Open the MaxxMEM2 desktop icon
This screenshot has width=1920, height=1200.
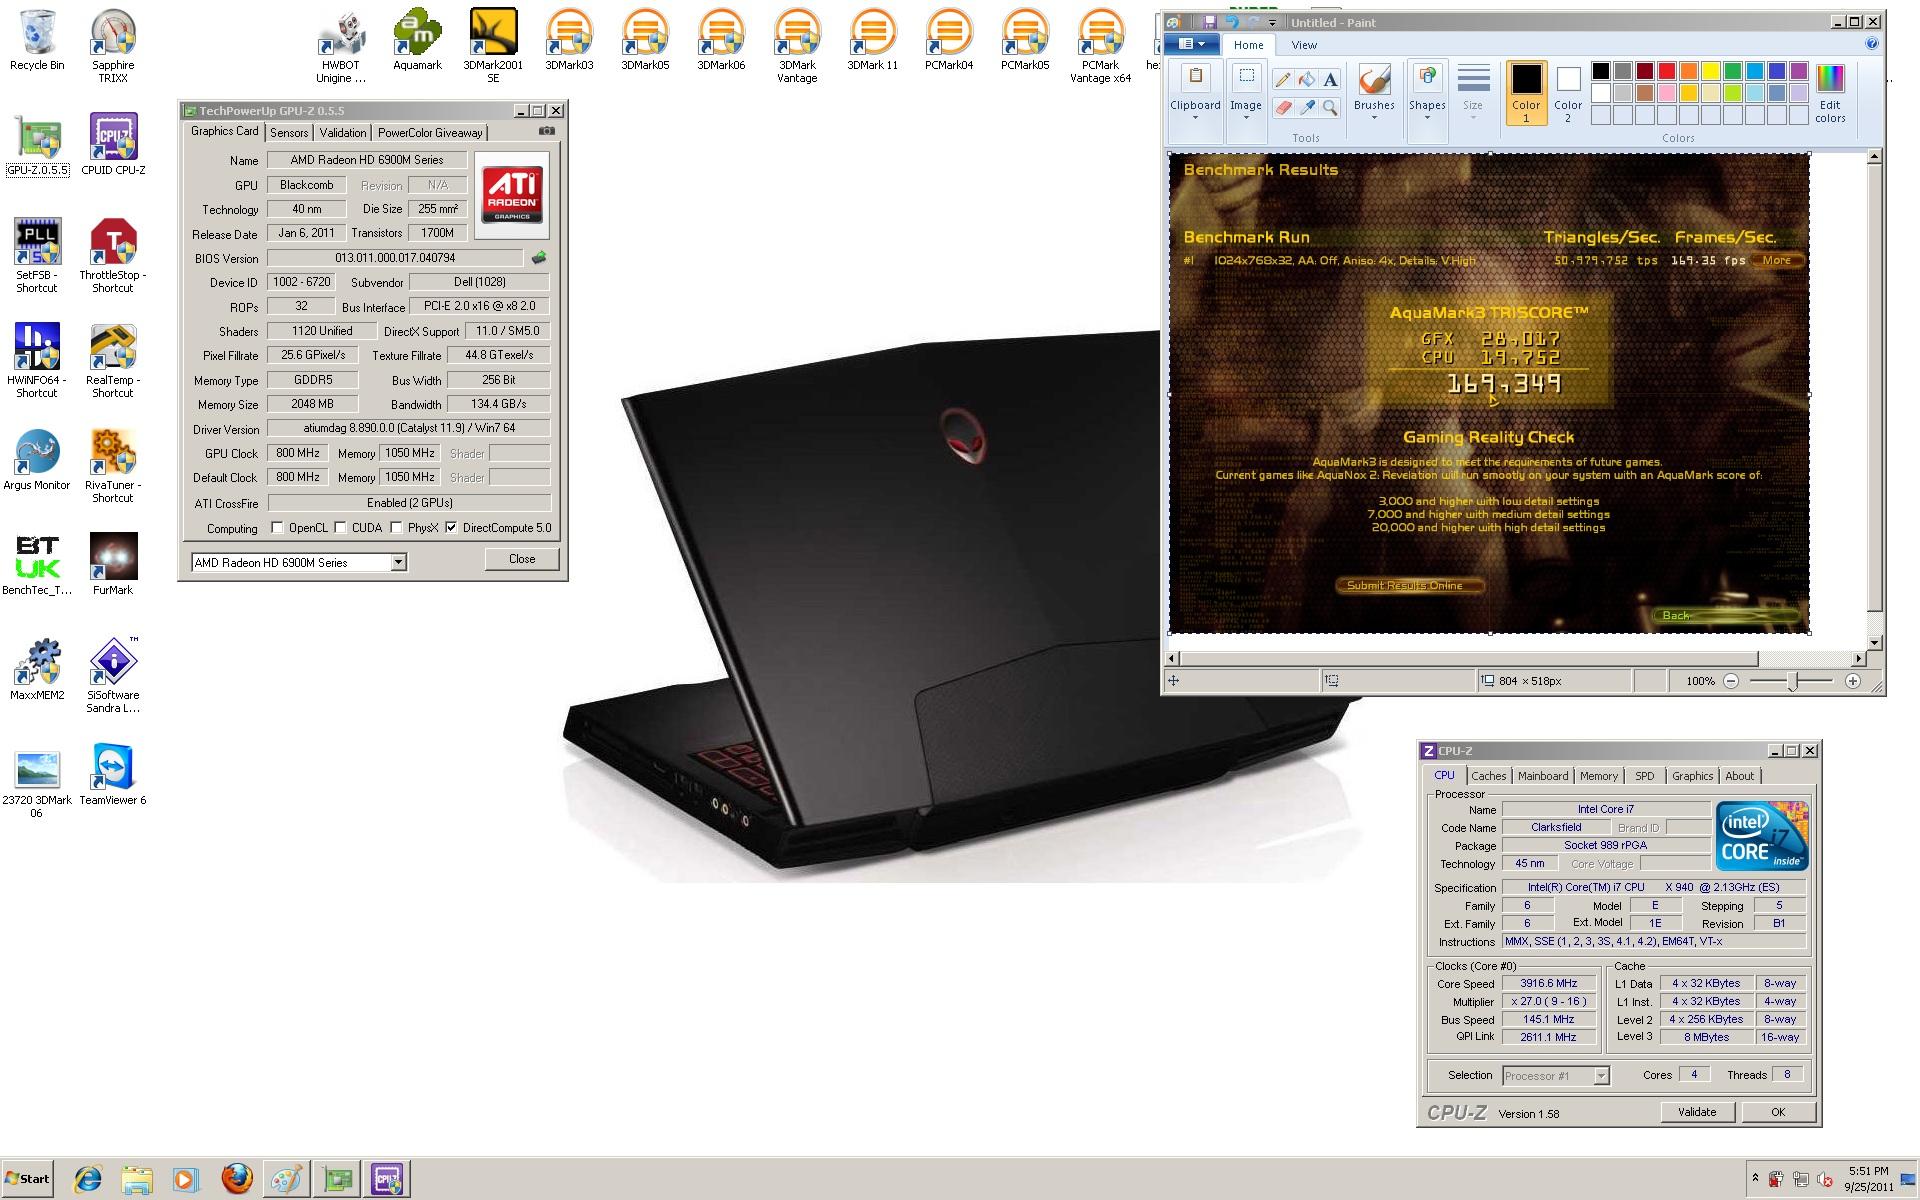tap(37, 669)
